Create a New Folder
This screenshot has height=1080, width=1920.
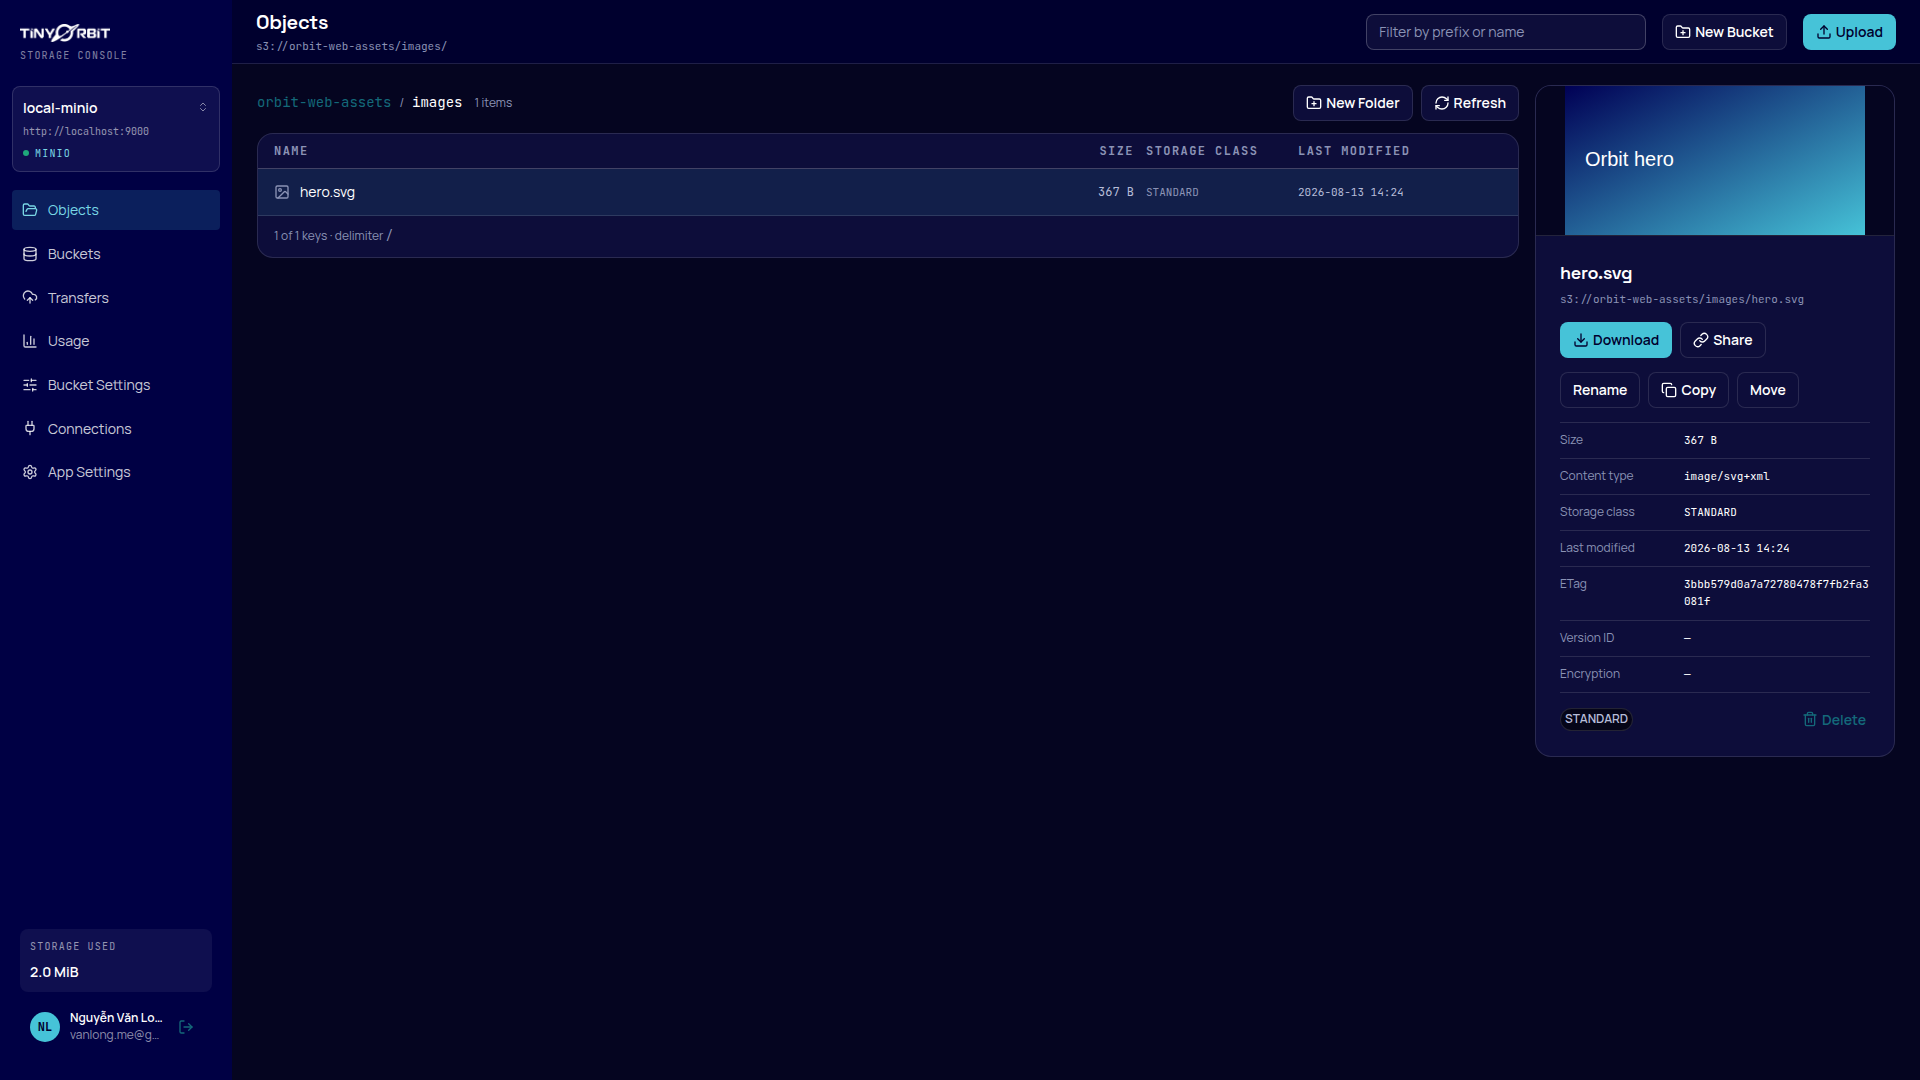pos(1353,103)
